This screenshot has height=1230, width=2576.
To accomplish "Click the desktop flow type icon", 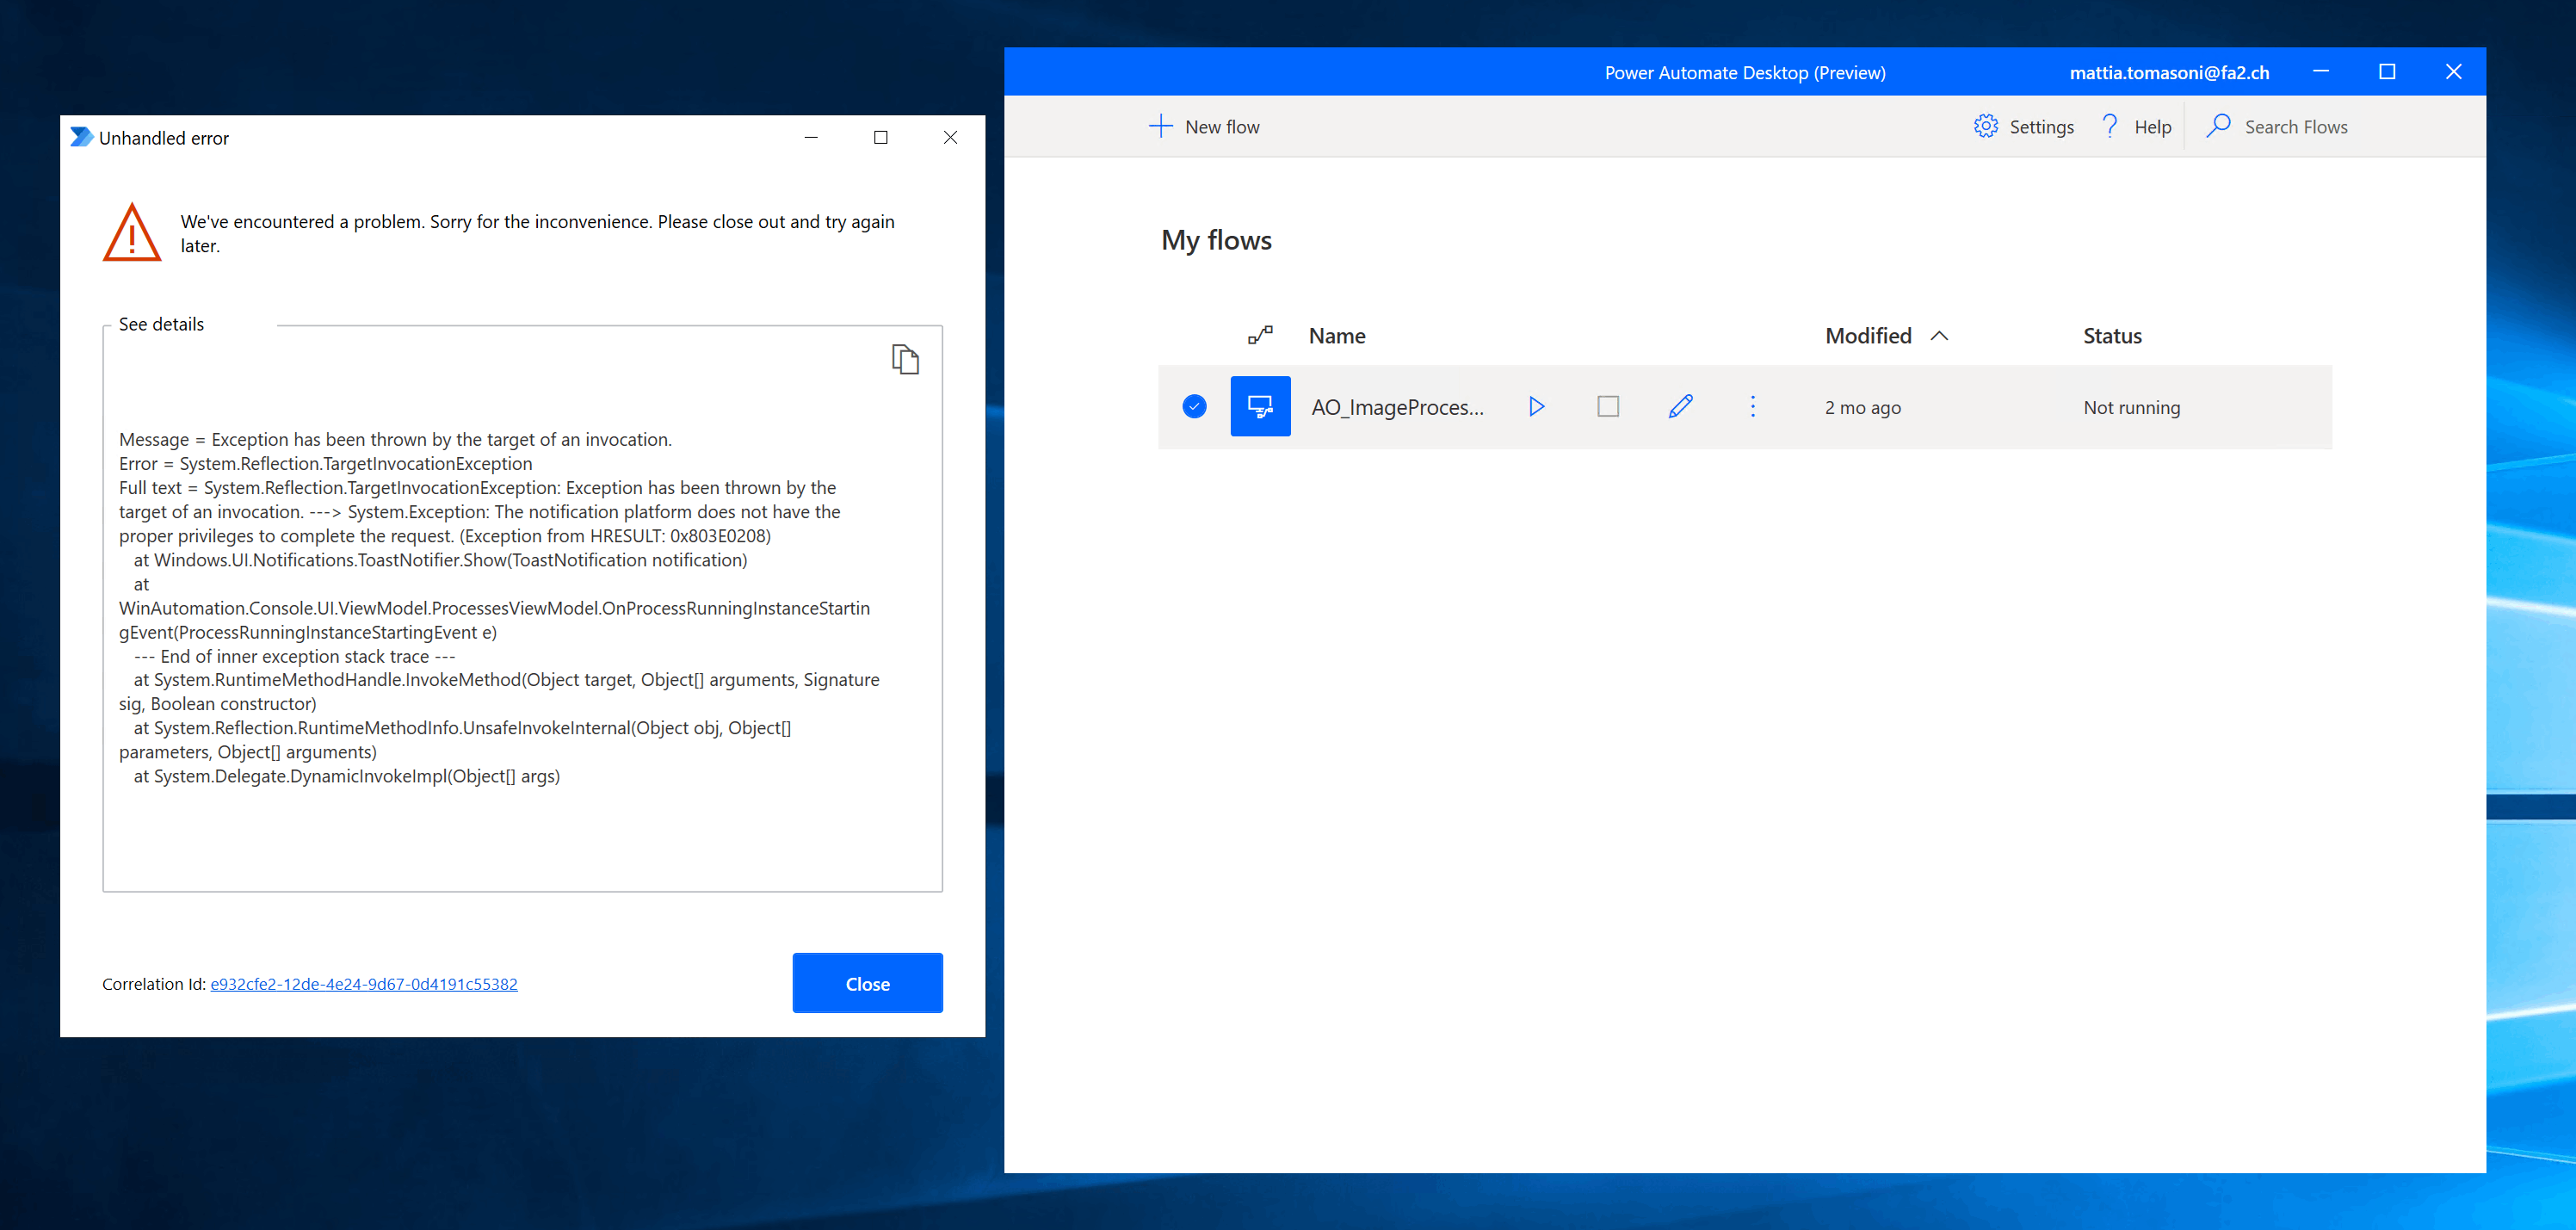I will (x=1260, y=406).
